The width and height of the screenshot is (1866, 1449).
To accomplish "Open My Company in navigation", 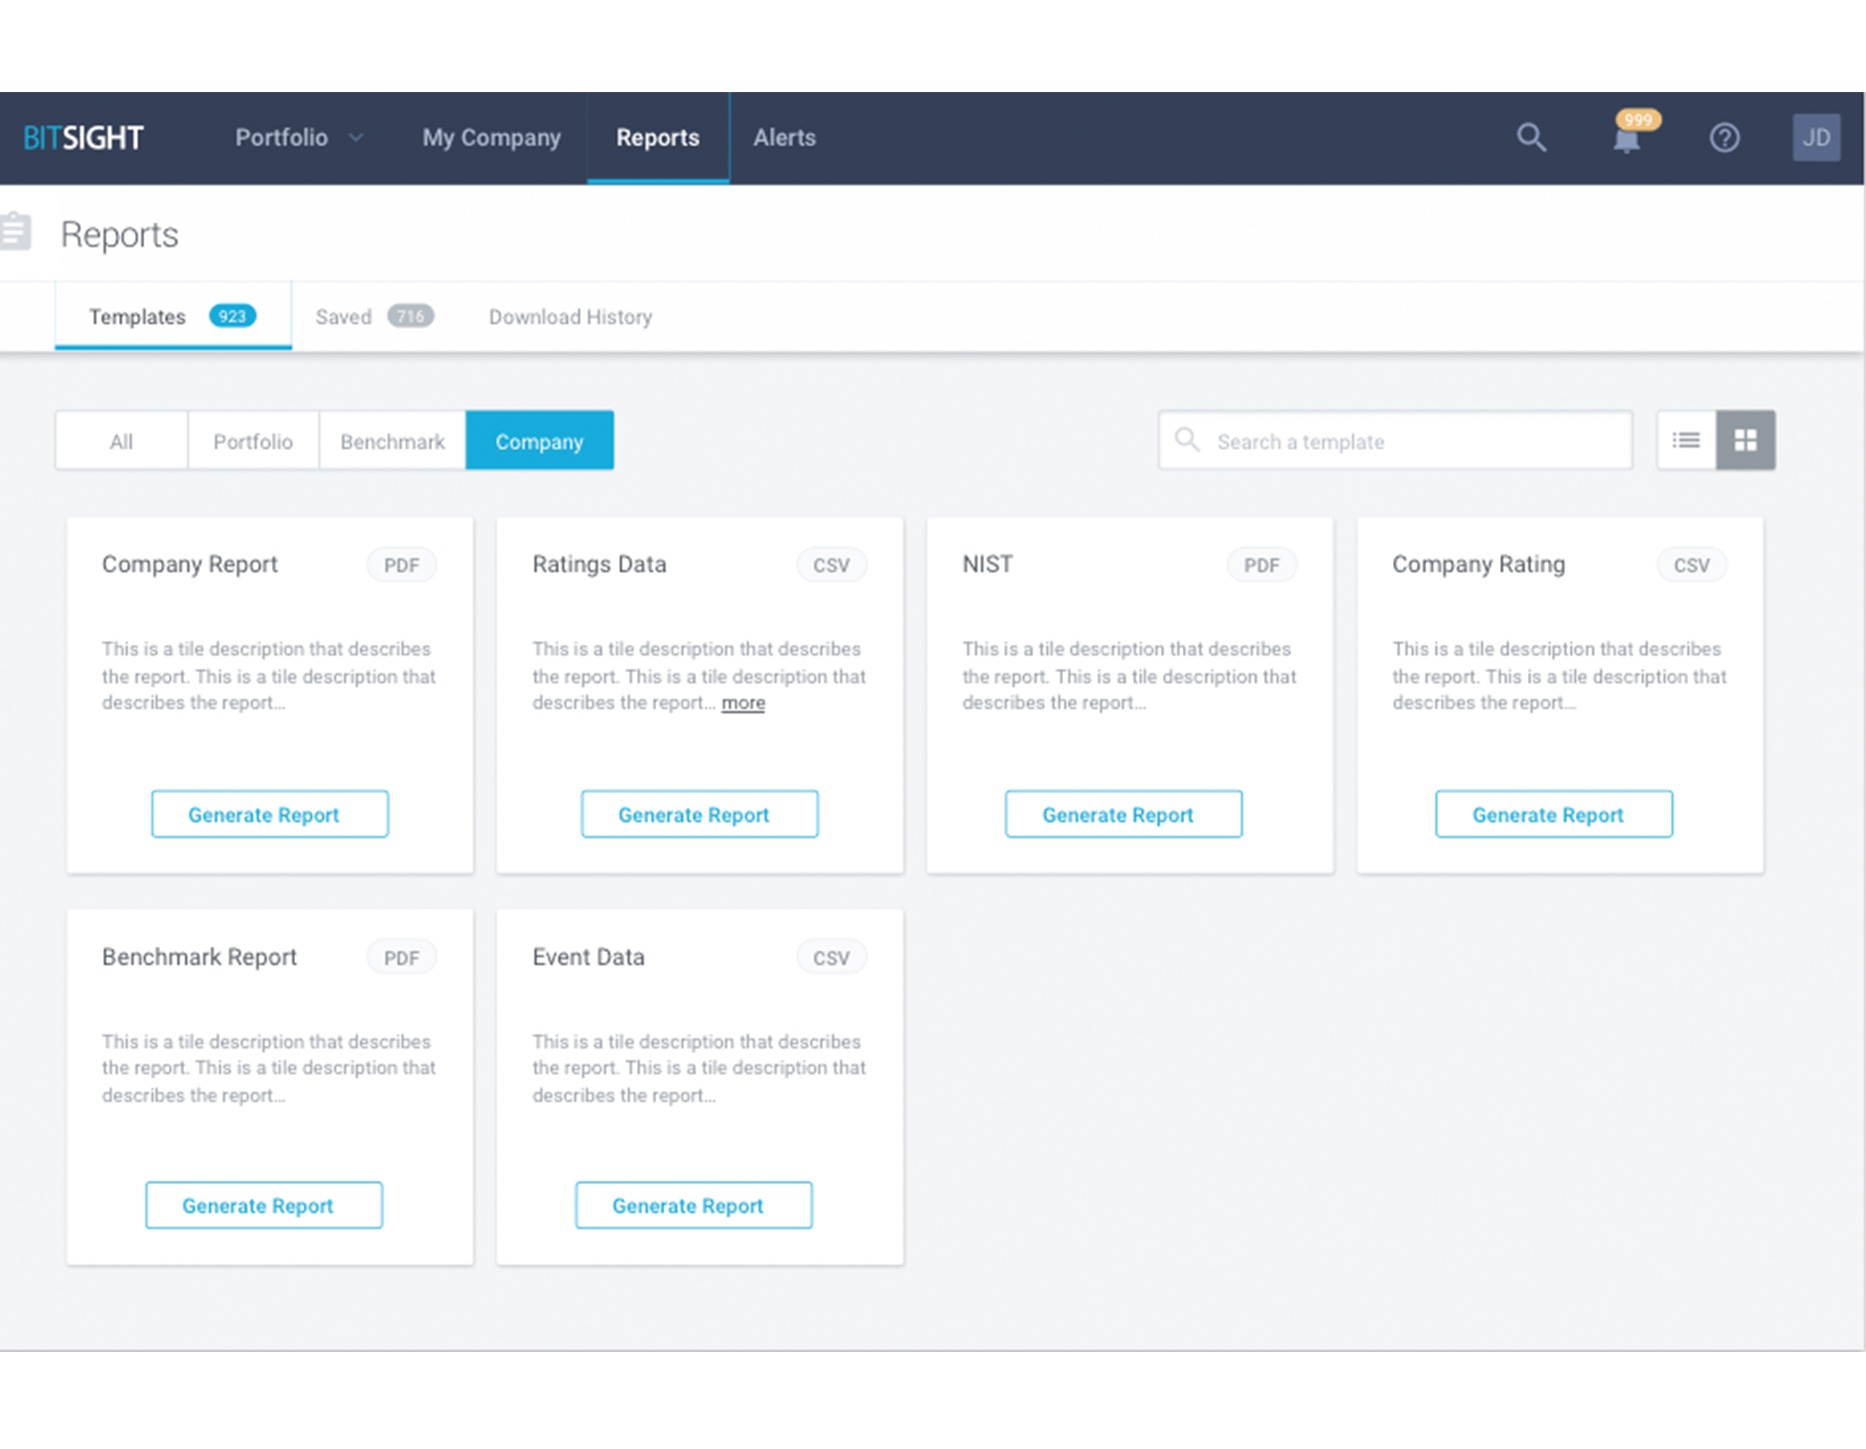I will [491, 138].
